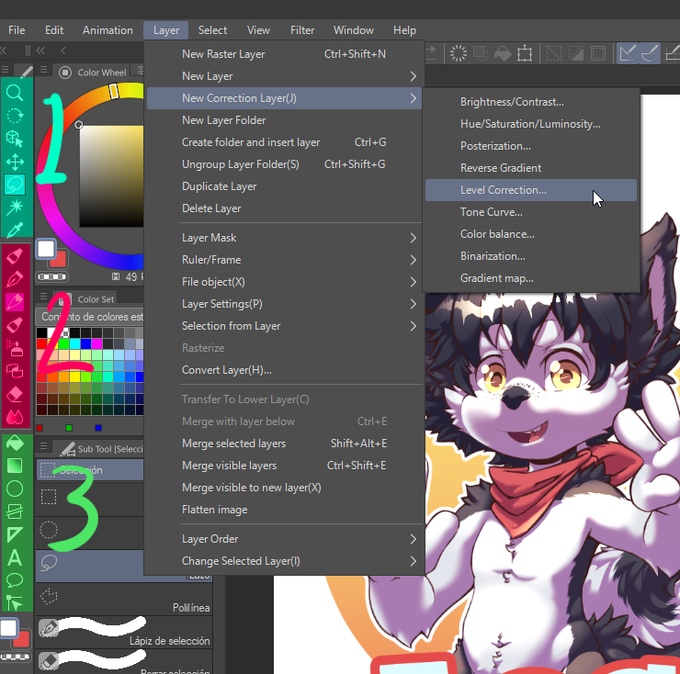
Task: Choose Gradient map from the submenu
Action: (531, 278)
